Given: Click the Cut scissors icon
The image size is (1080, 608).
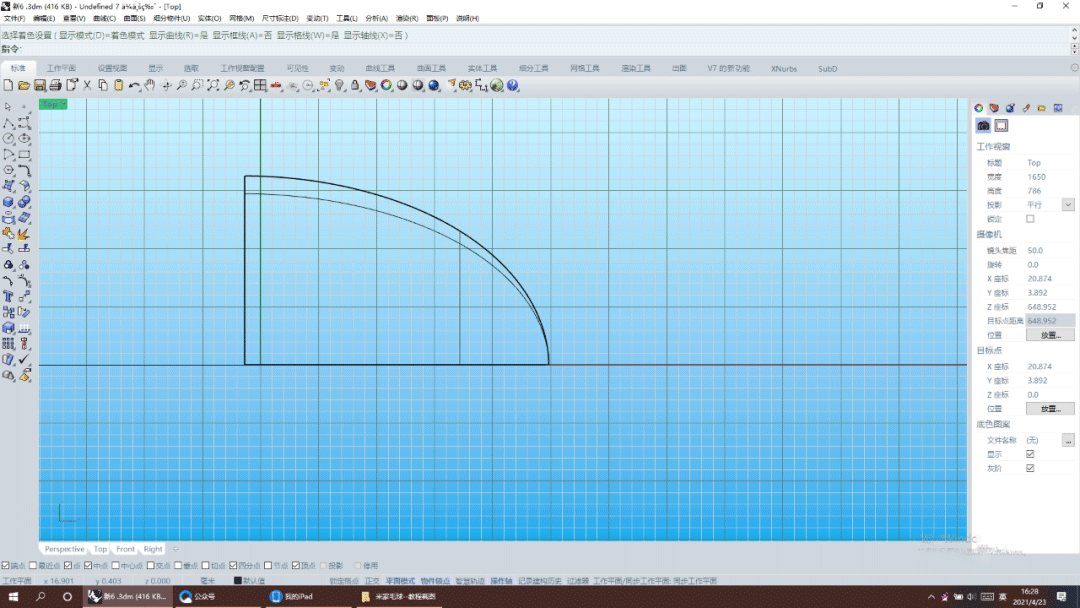Looking at the screenshot, I should coord(87,86).
